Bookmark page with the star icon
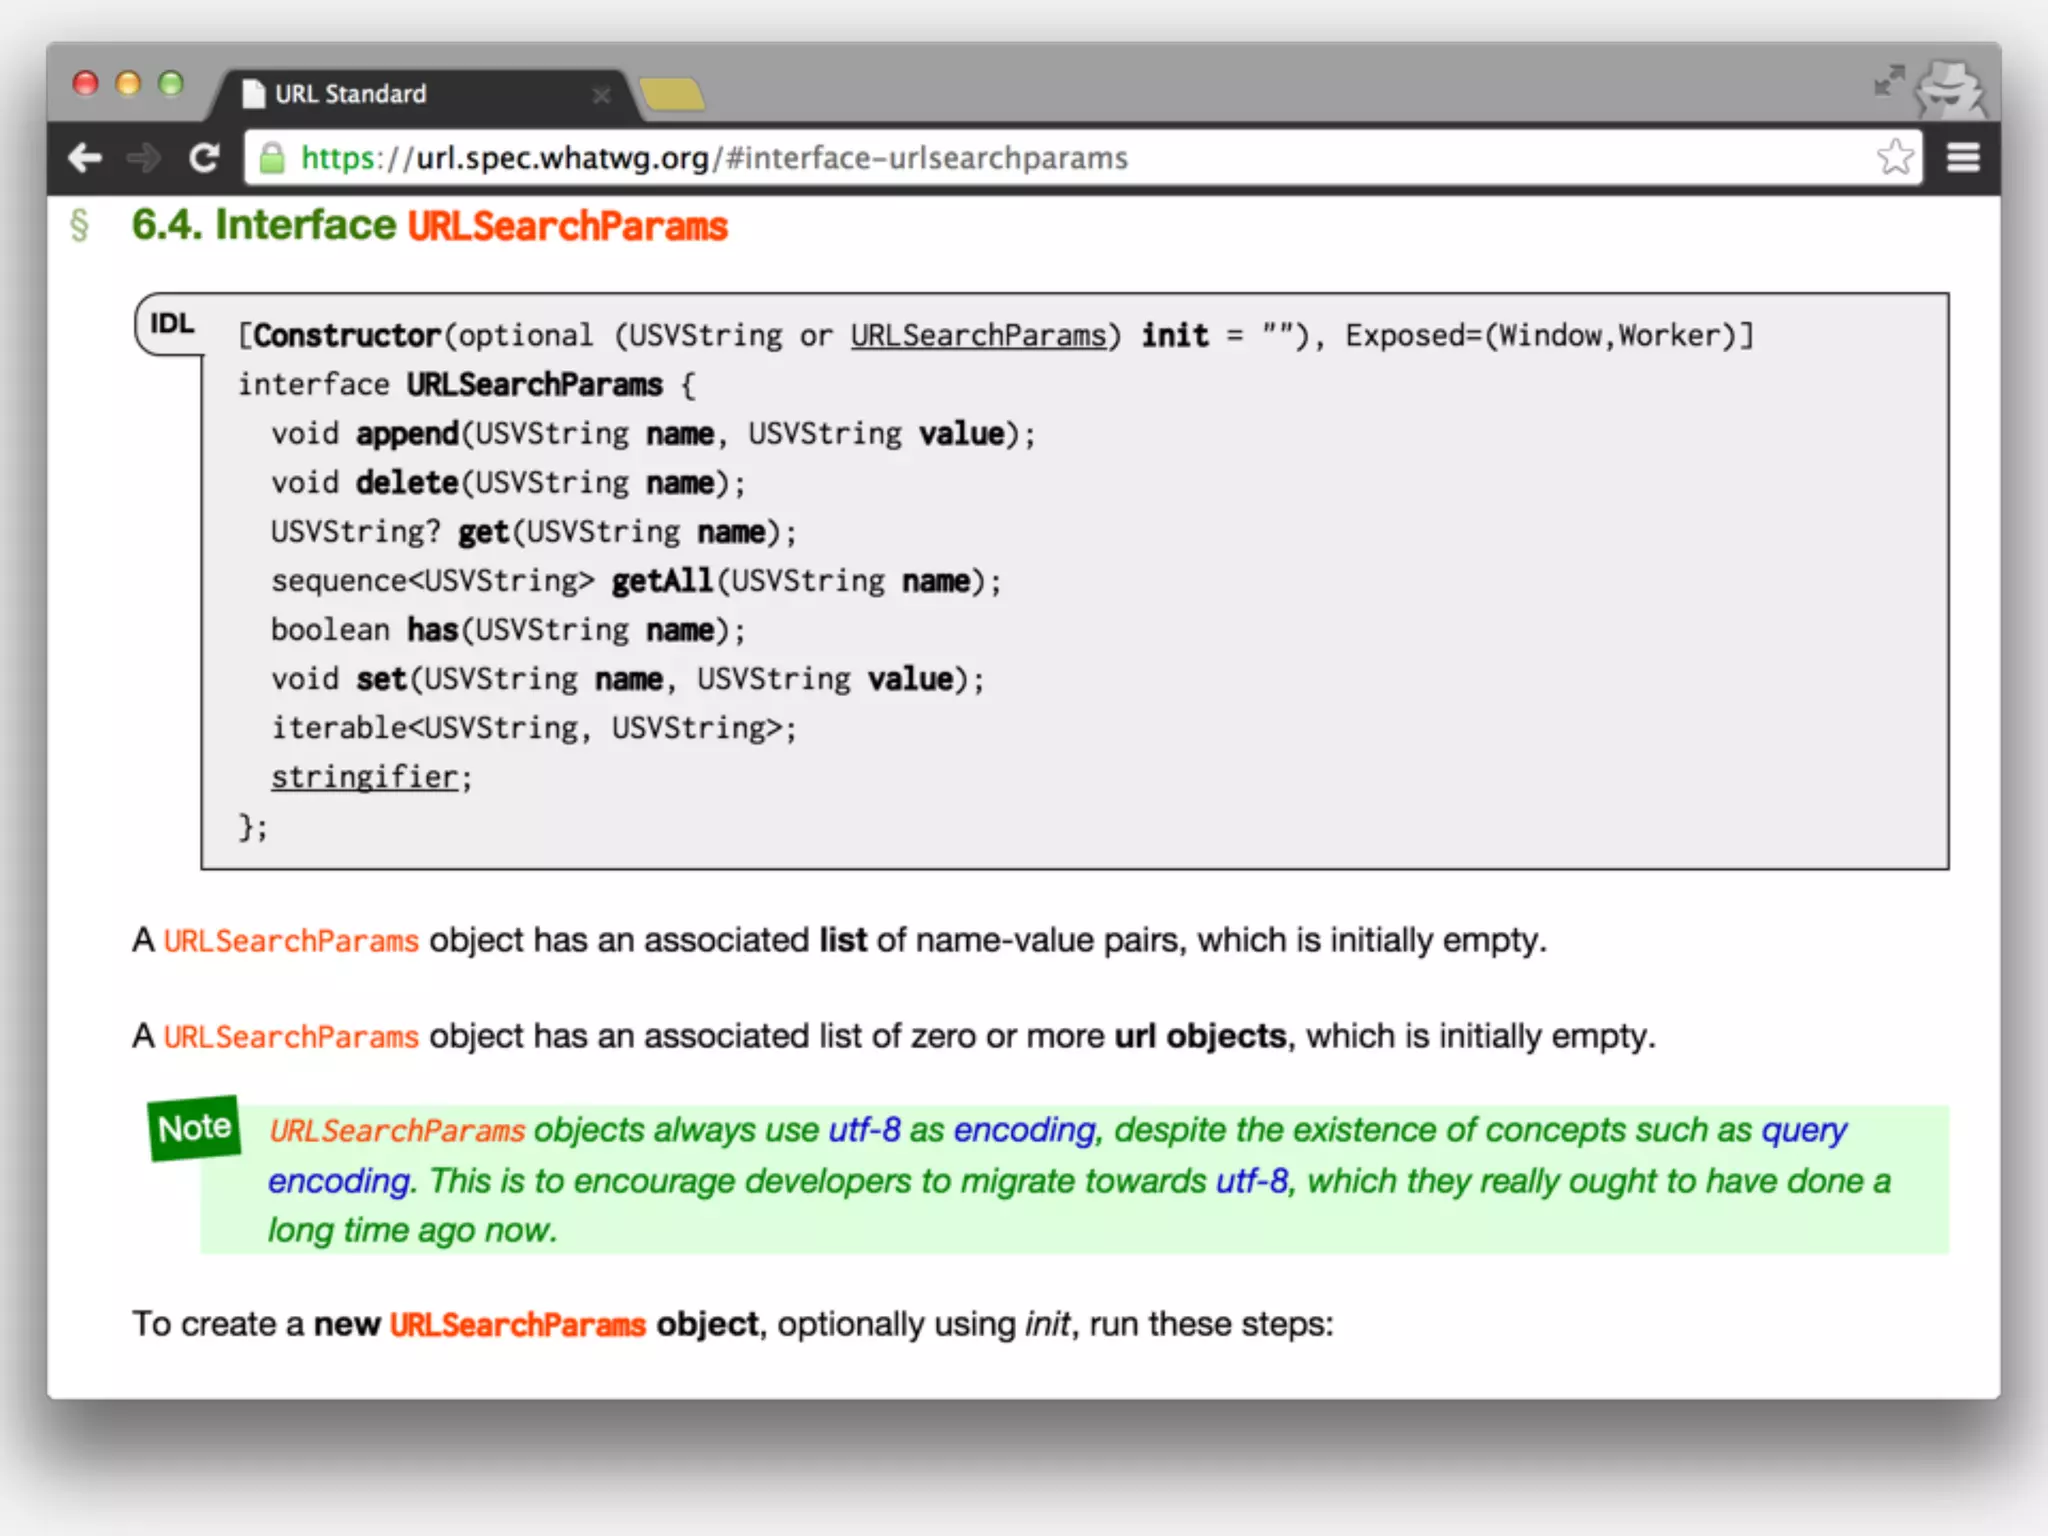 1894,158
